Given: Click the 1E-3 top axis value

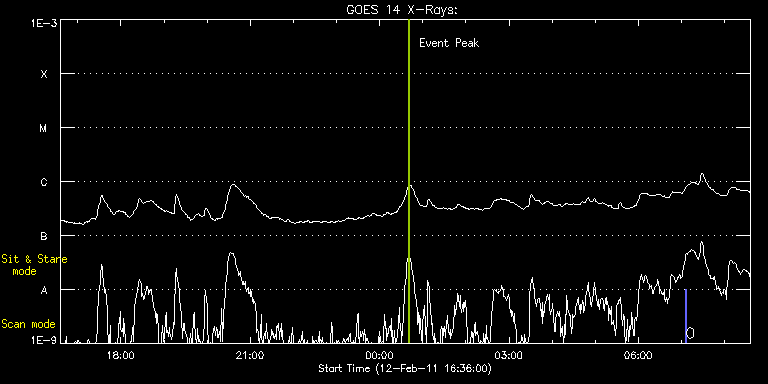Looking at the screenshot, I should 44,23.
